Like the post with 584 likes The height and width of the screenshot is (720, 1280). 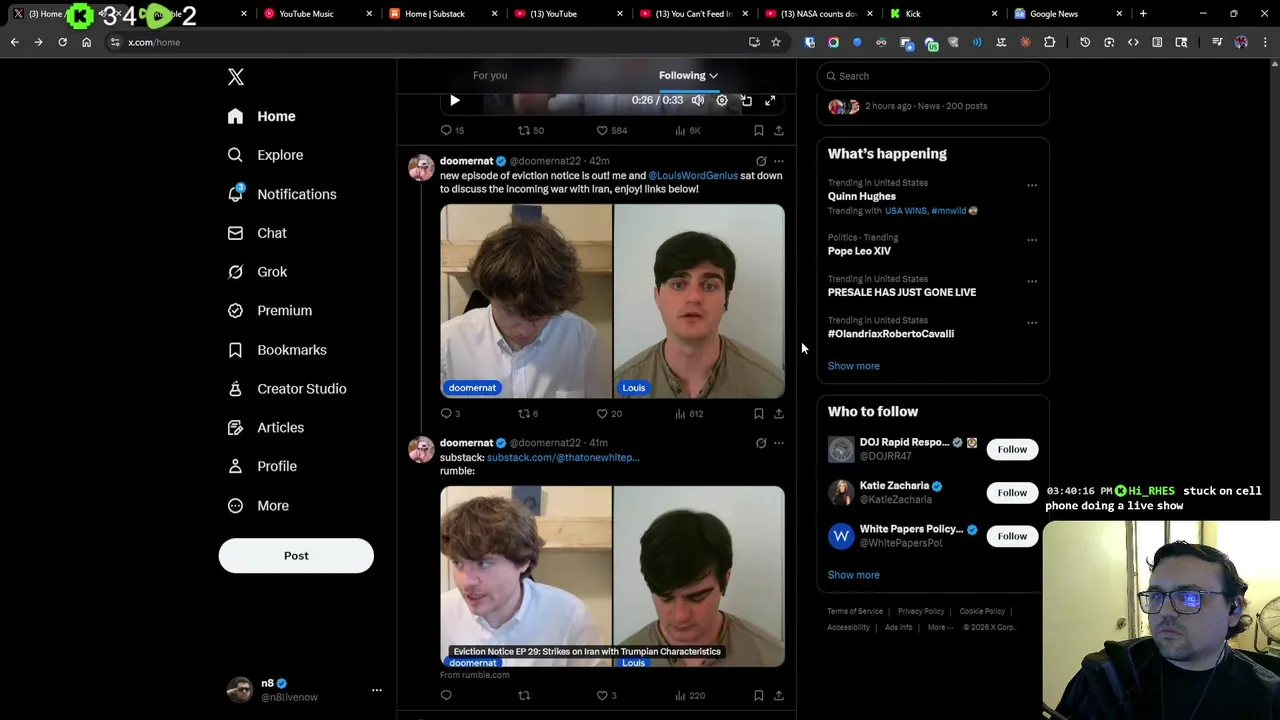click(612, 131)
